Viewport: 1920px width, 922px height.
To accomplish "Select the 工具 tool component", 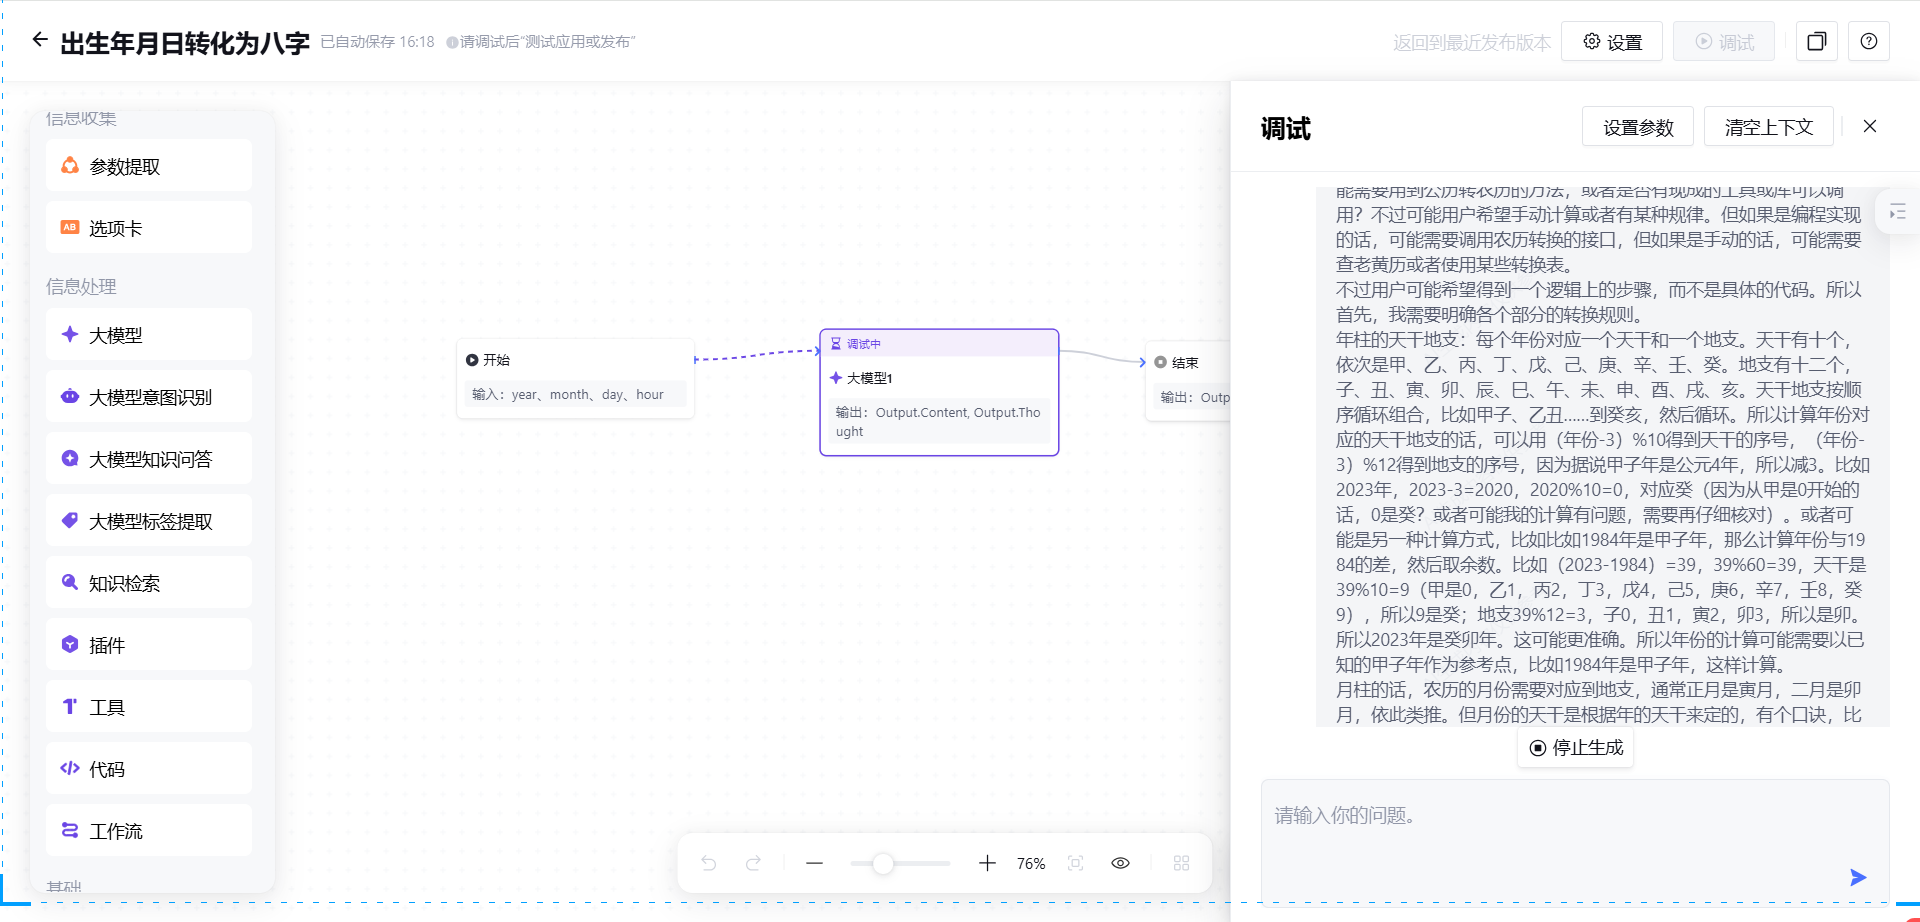I will pos(149,707).
